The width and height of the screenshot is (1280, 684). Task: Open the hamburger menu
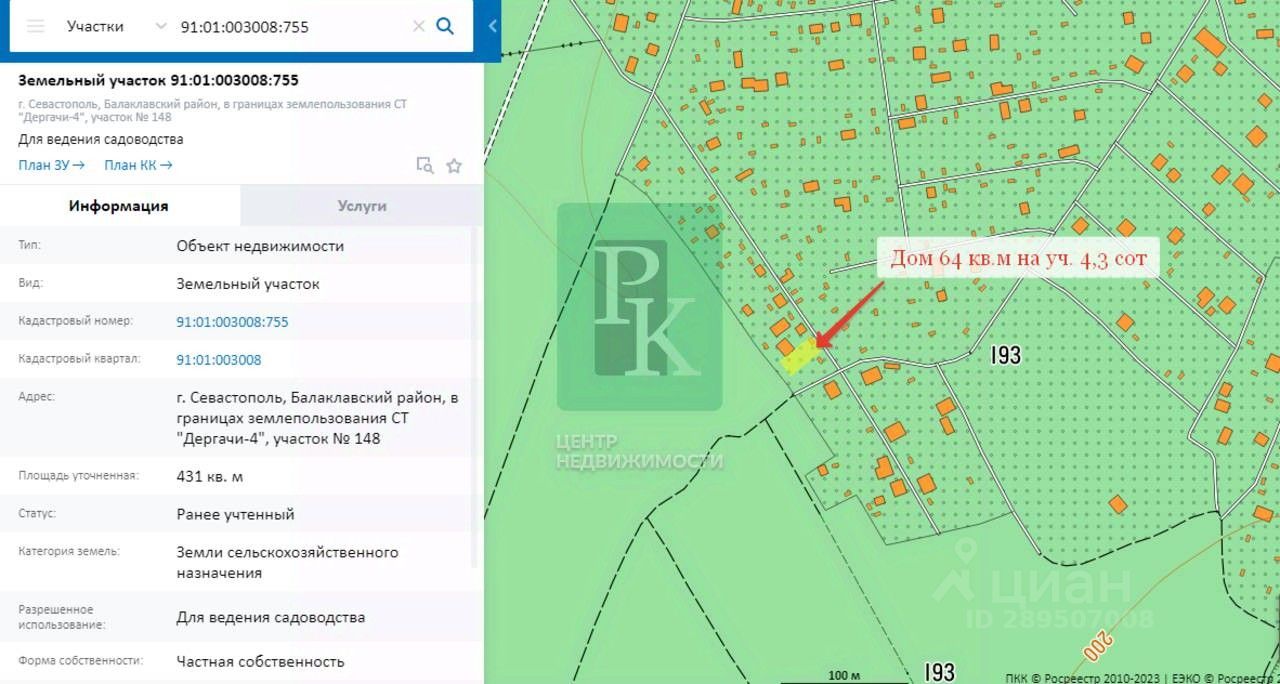36,27
